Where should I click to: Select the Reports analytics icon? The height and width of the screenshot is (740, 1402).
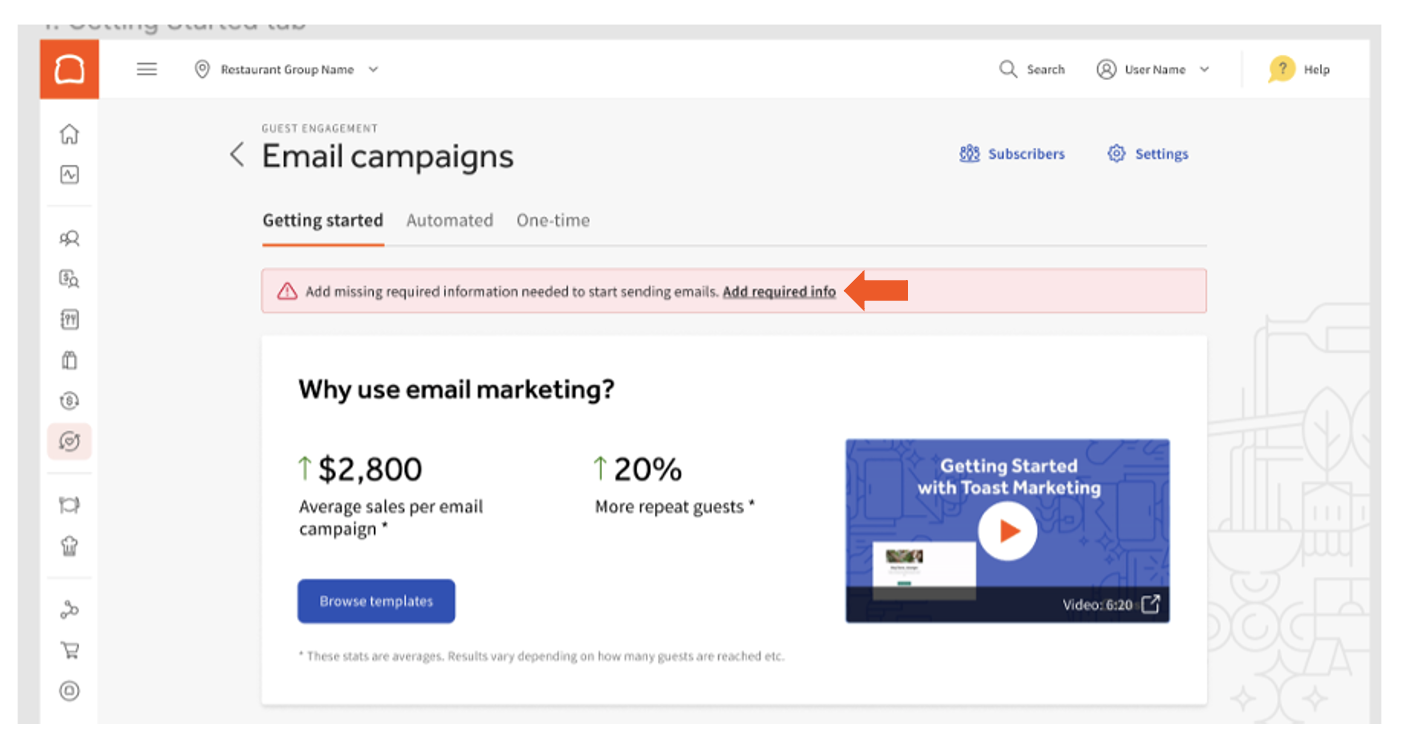69,175
